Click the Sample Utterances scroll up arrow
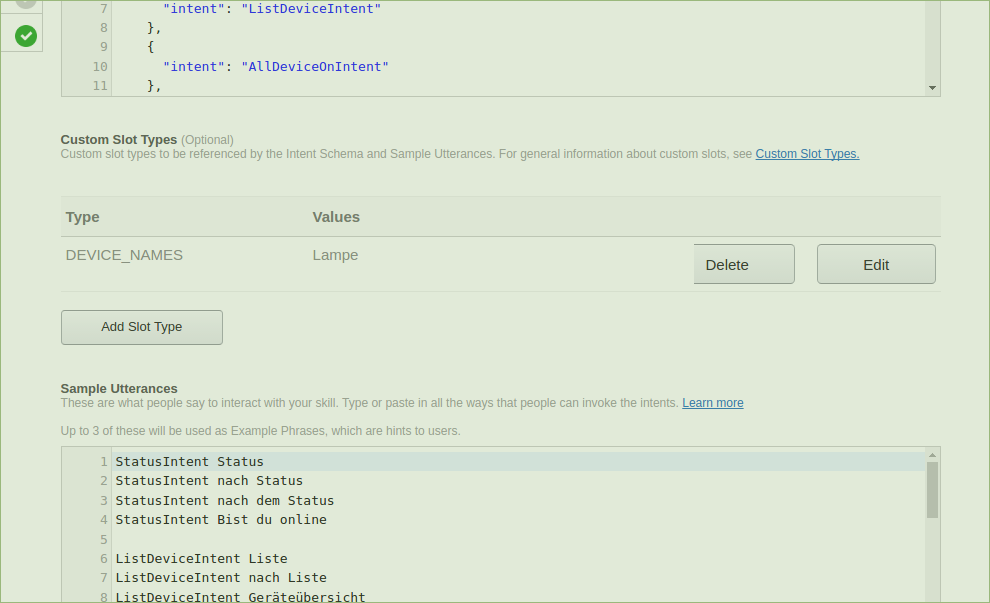The height and width of the screenshot is (603, 990). (933, 454)
